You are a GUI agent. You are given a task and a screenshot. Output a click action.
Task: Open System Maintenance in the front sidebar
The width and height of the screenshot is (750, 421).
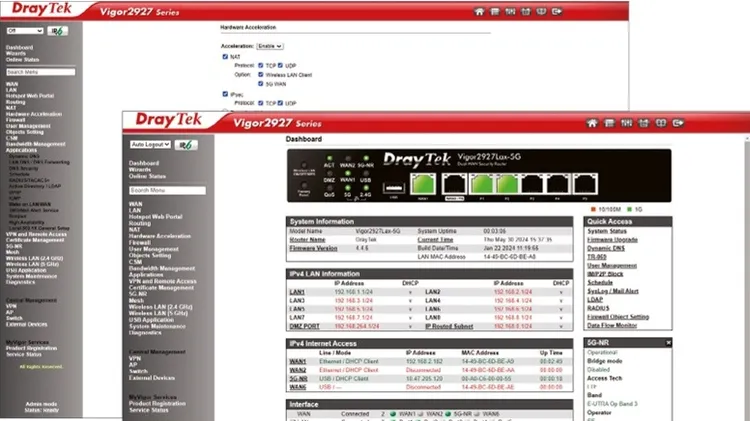coord(157,326)
